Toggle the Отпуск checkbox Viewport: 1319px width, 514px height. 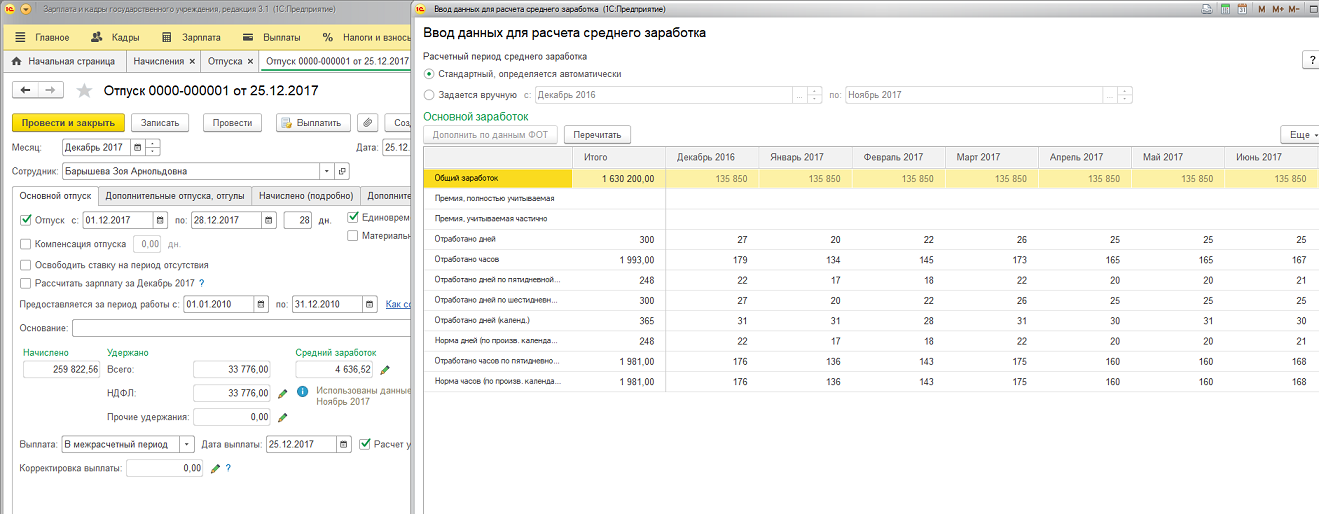point(26,220)
